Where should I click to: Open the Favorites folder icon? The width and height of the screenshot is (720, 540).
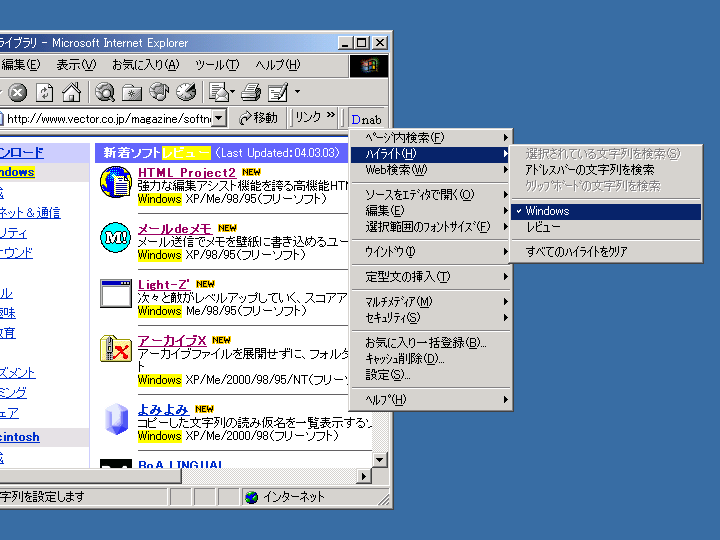[x=132, y=93]
